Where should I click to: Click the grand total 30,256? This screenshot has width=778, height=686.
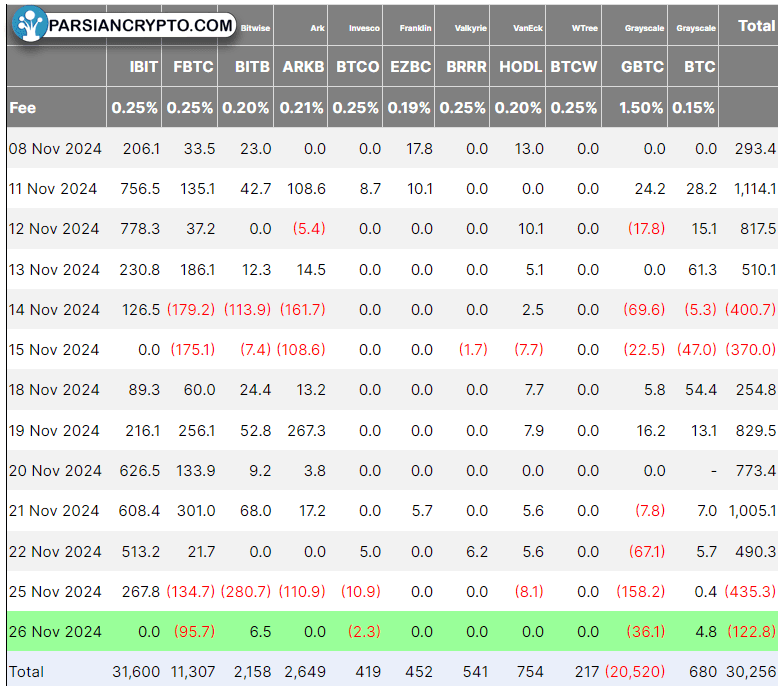751,672
